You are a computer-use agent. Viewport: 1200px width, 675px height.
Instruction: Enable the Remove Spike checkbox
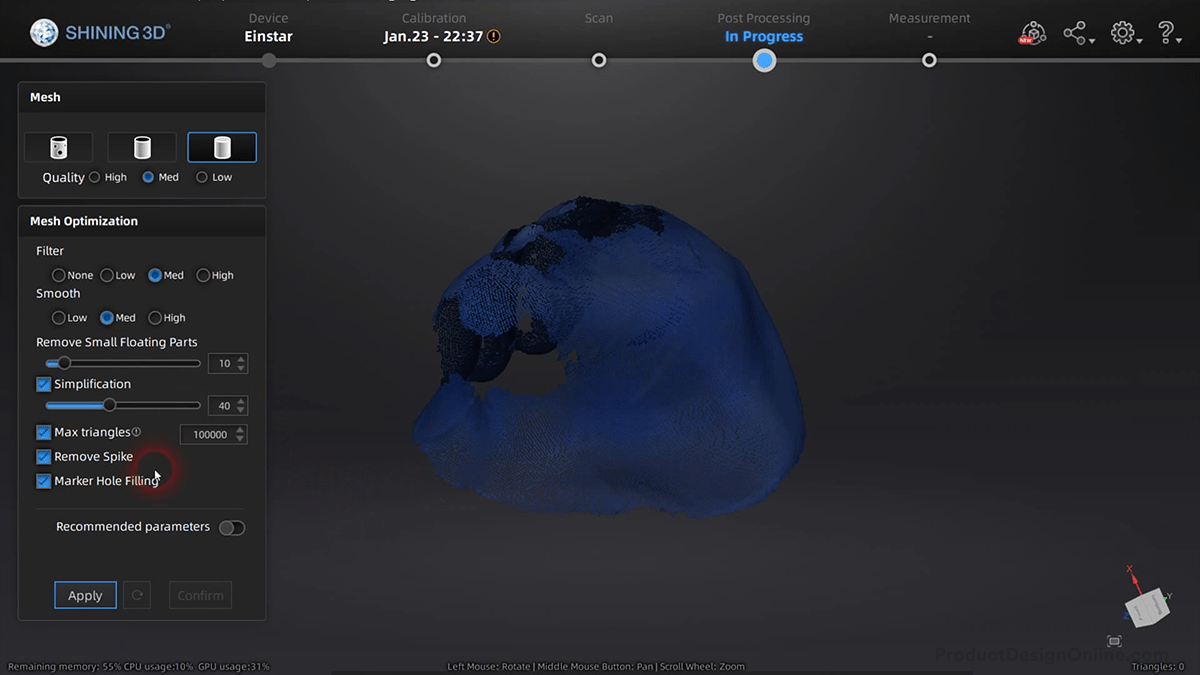coord(43,456)
